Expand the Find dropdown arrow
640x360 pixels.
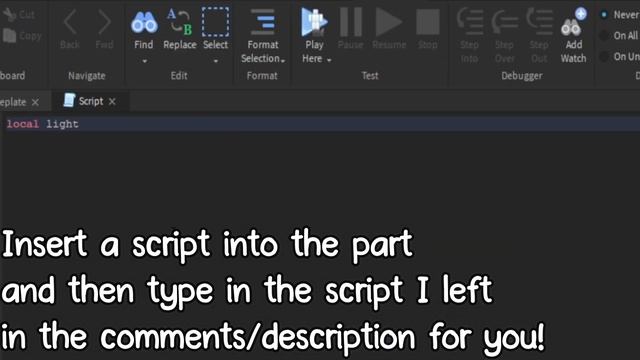click(x=144, y=61)
